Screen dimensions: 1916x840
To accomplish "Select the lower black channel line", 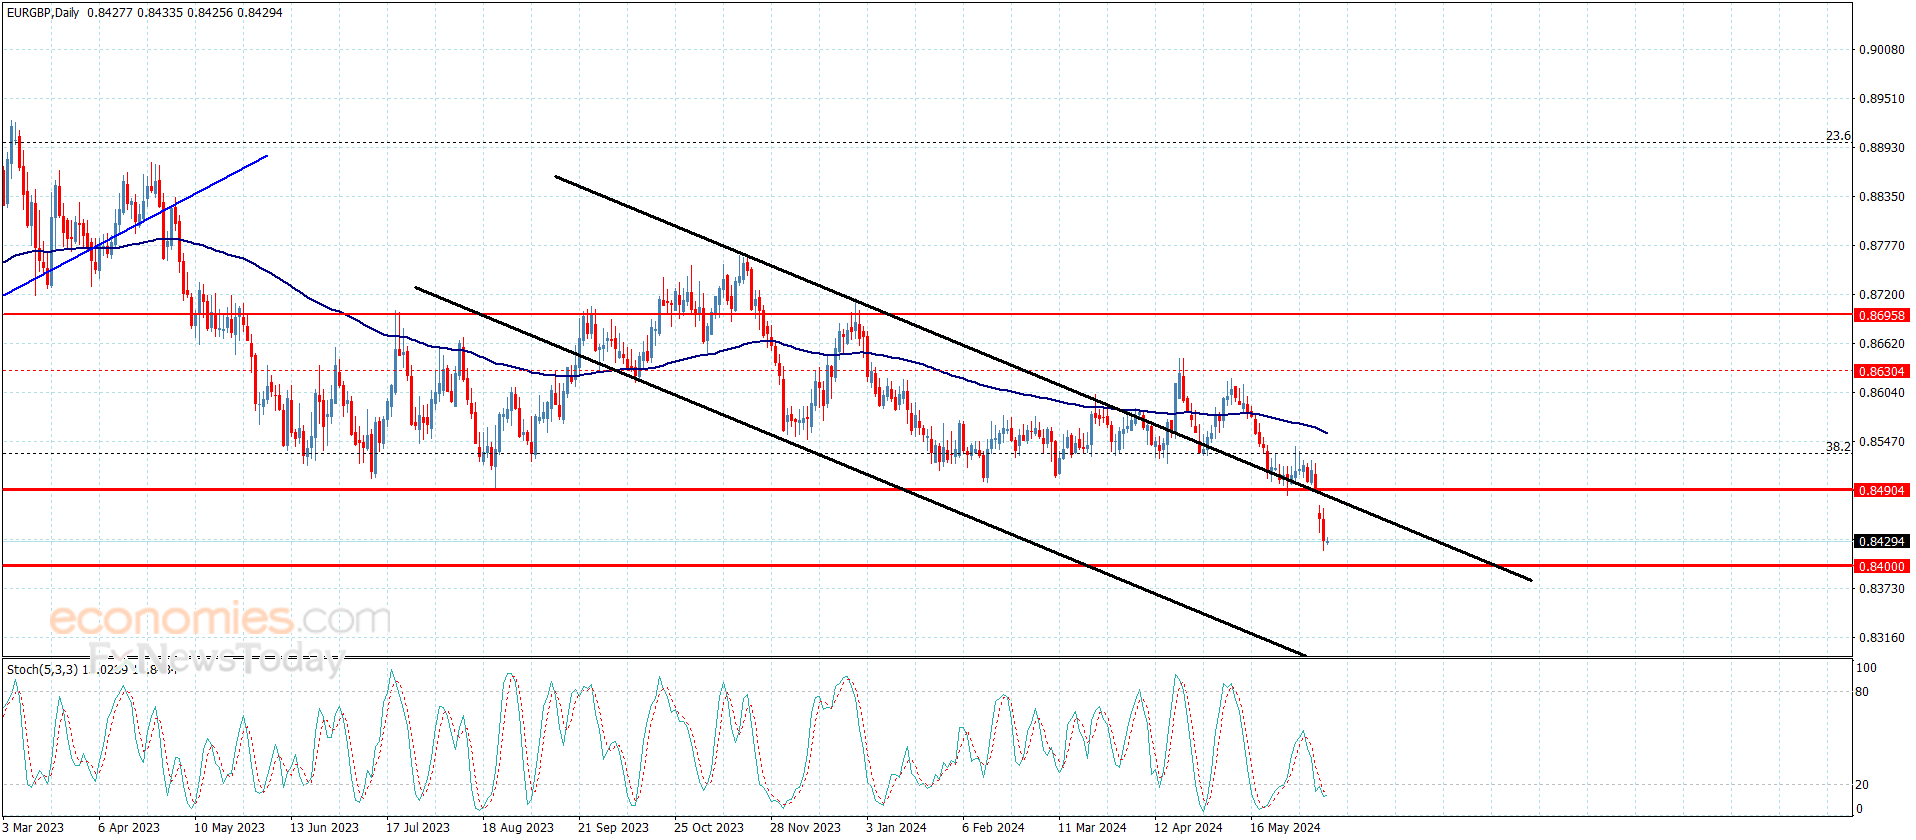I will (860, 472).
